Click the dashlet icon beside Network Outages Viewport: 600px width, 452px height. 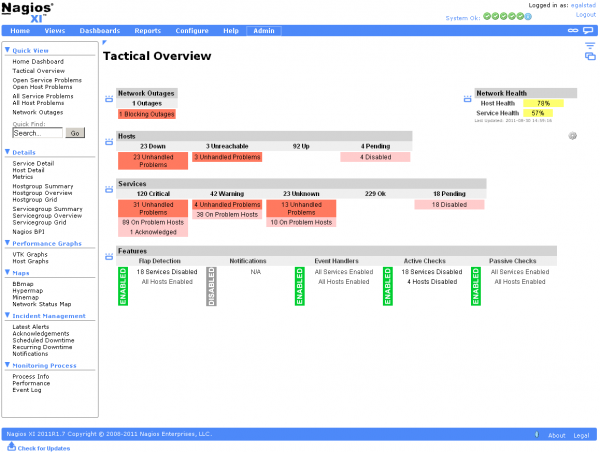pyautogui.click(x=109, y=99)
